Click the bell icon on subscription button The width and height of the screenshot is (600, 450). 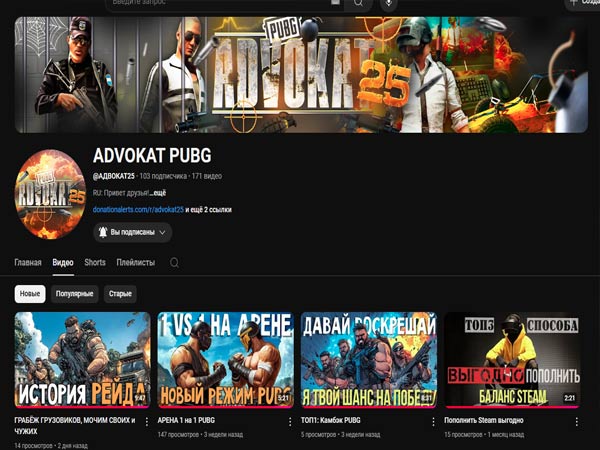pyautogui.click(x=102, y=232)
